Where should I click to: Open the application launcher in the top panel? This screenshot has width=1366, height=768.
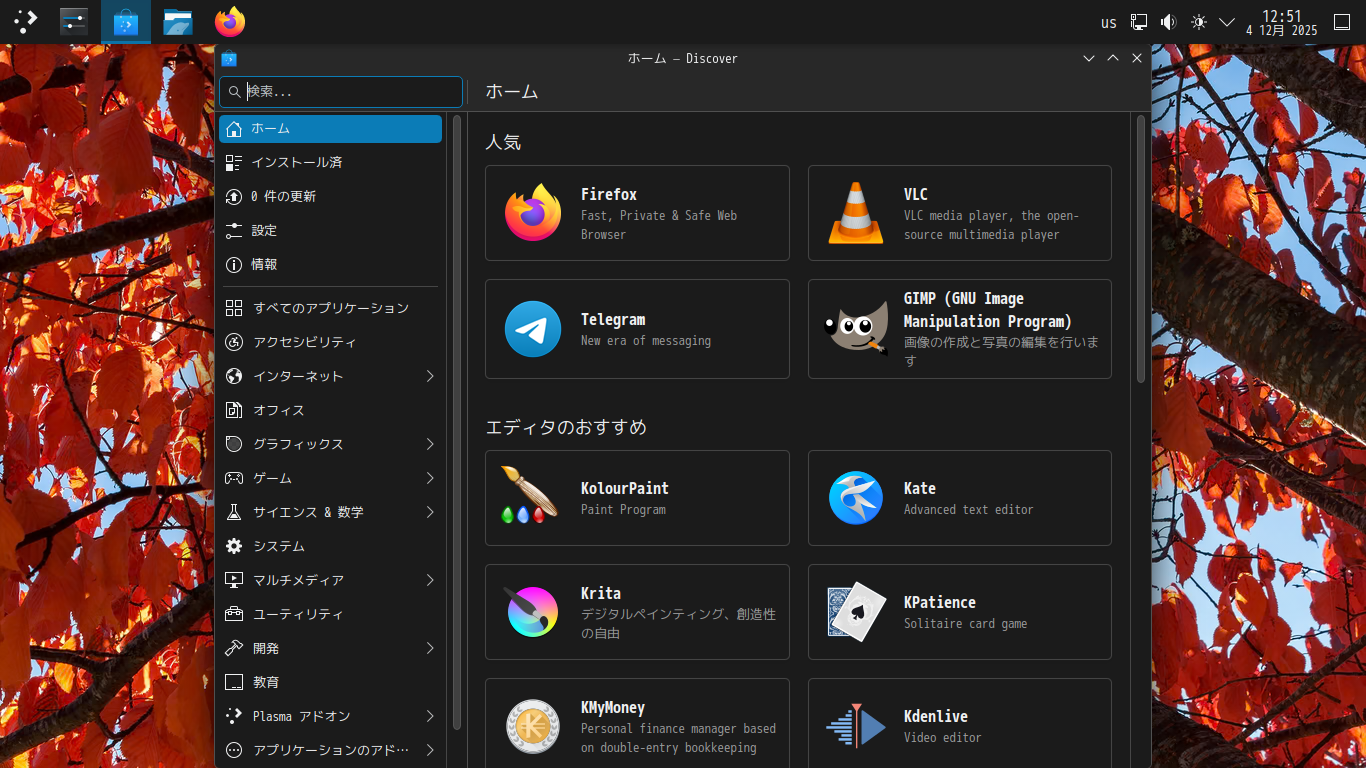[26, 21]
